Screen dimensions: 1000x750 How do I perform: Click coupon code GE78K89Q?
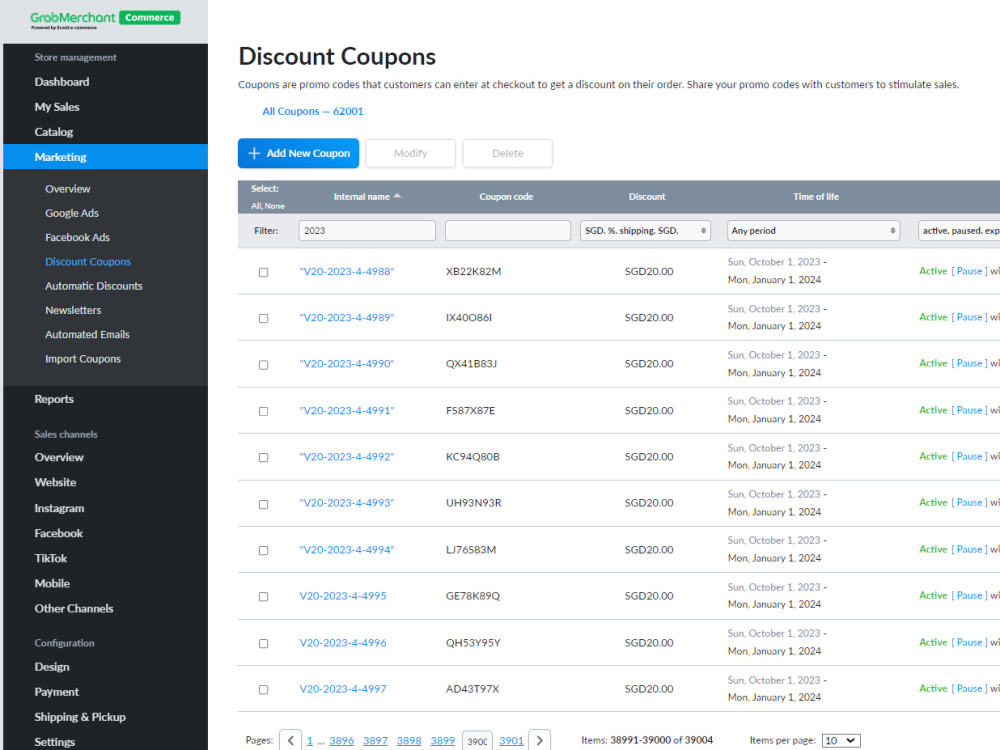(473, 596)
